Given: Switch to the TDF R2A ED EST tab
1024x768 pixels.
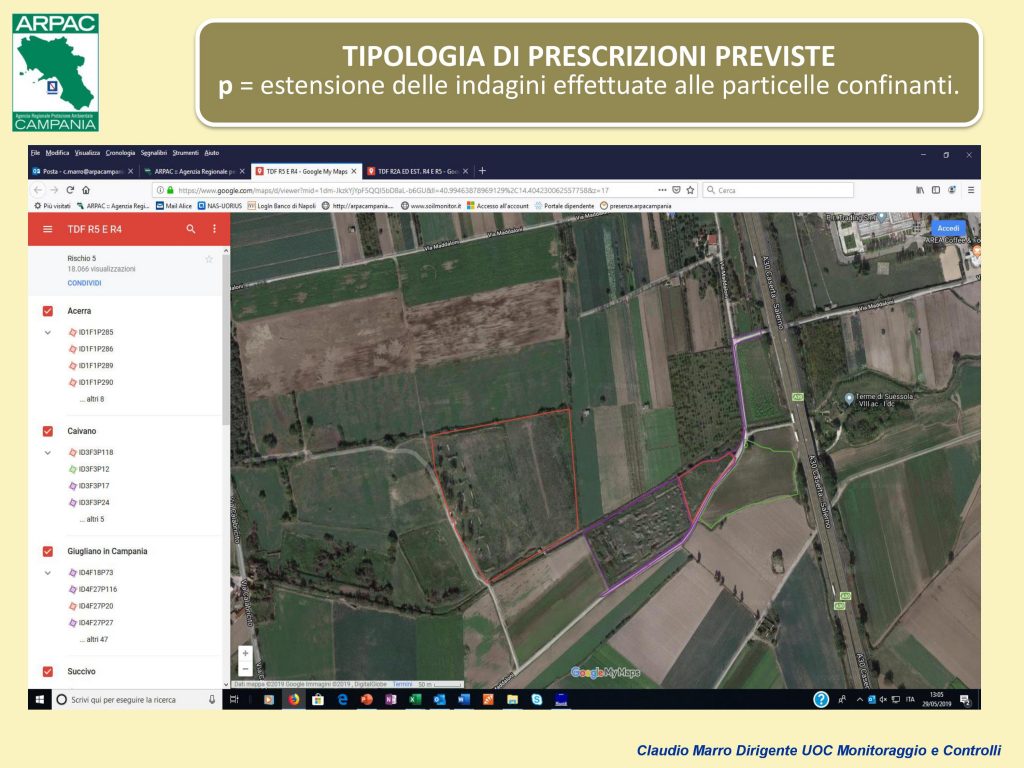Looking at the screenshot, I should point(418,171).
